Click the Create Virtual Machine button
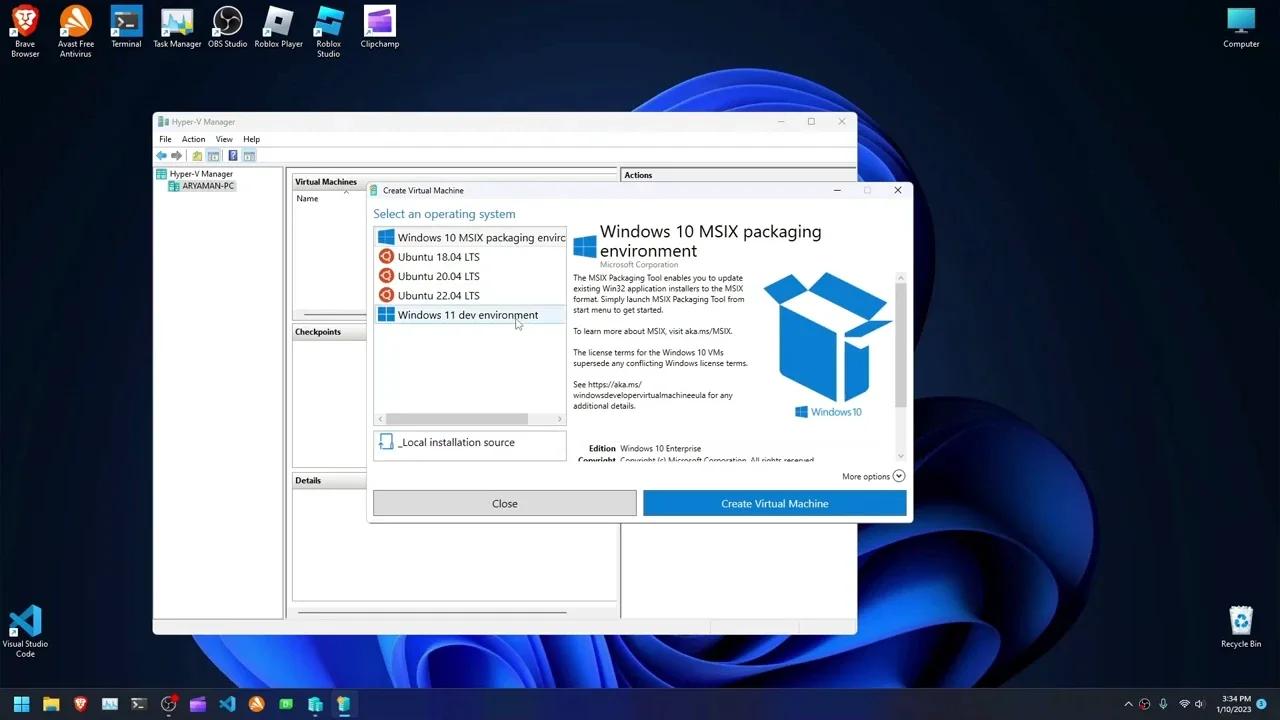This screenshot has width=1280, height=720. coord(774,503)
